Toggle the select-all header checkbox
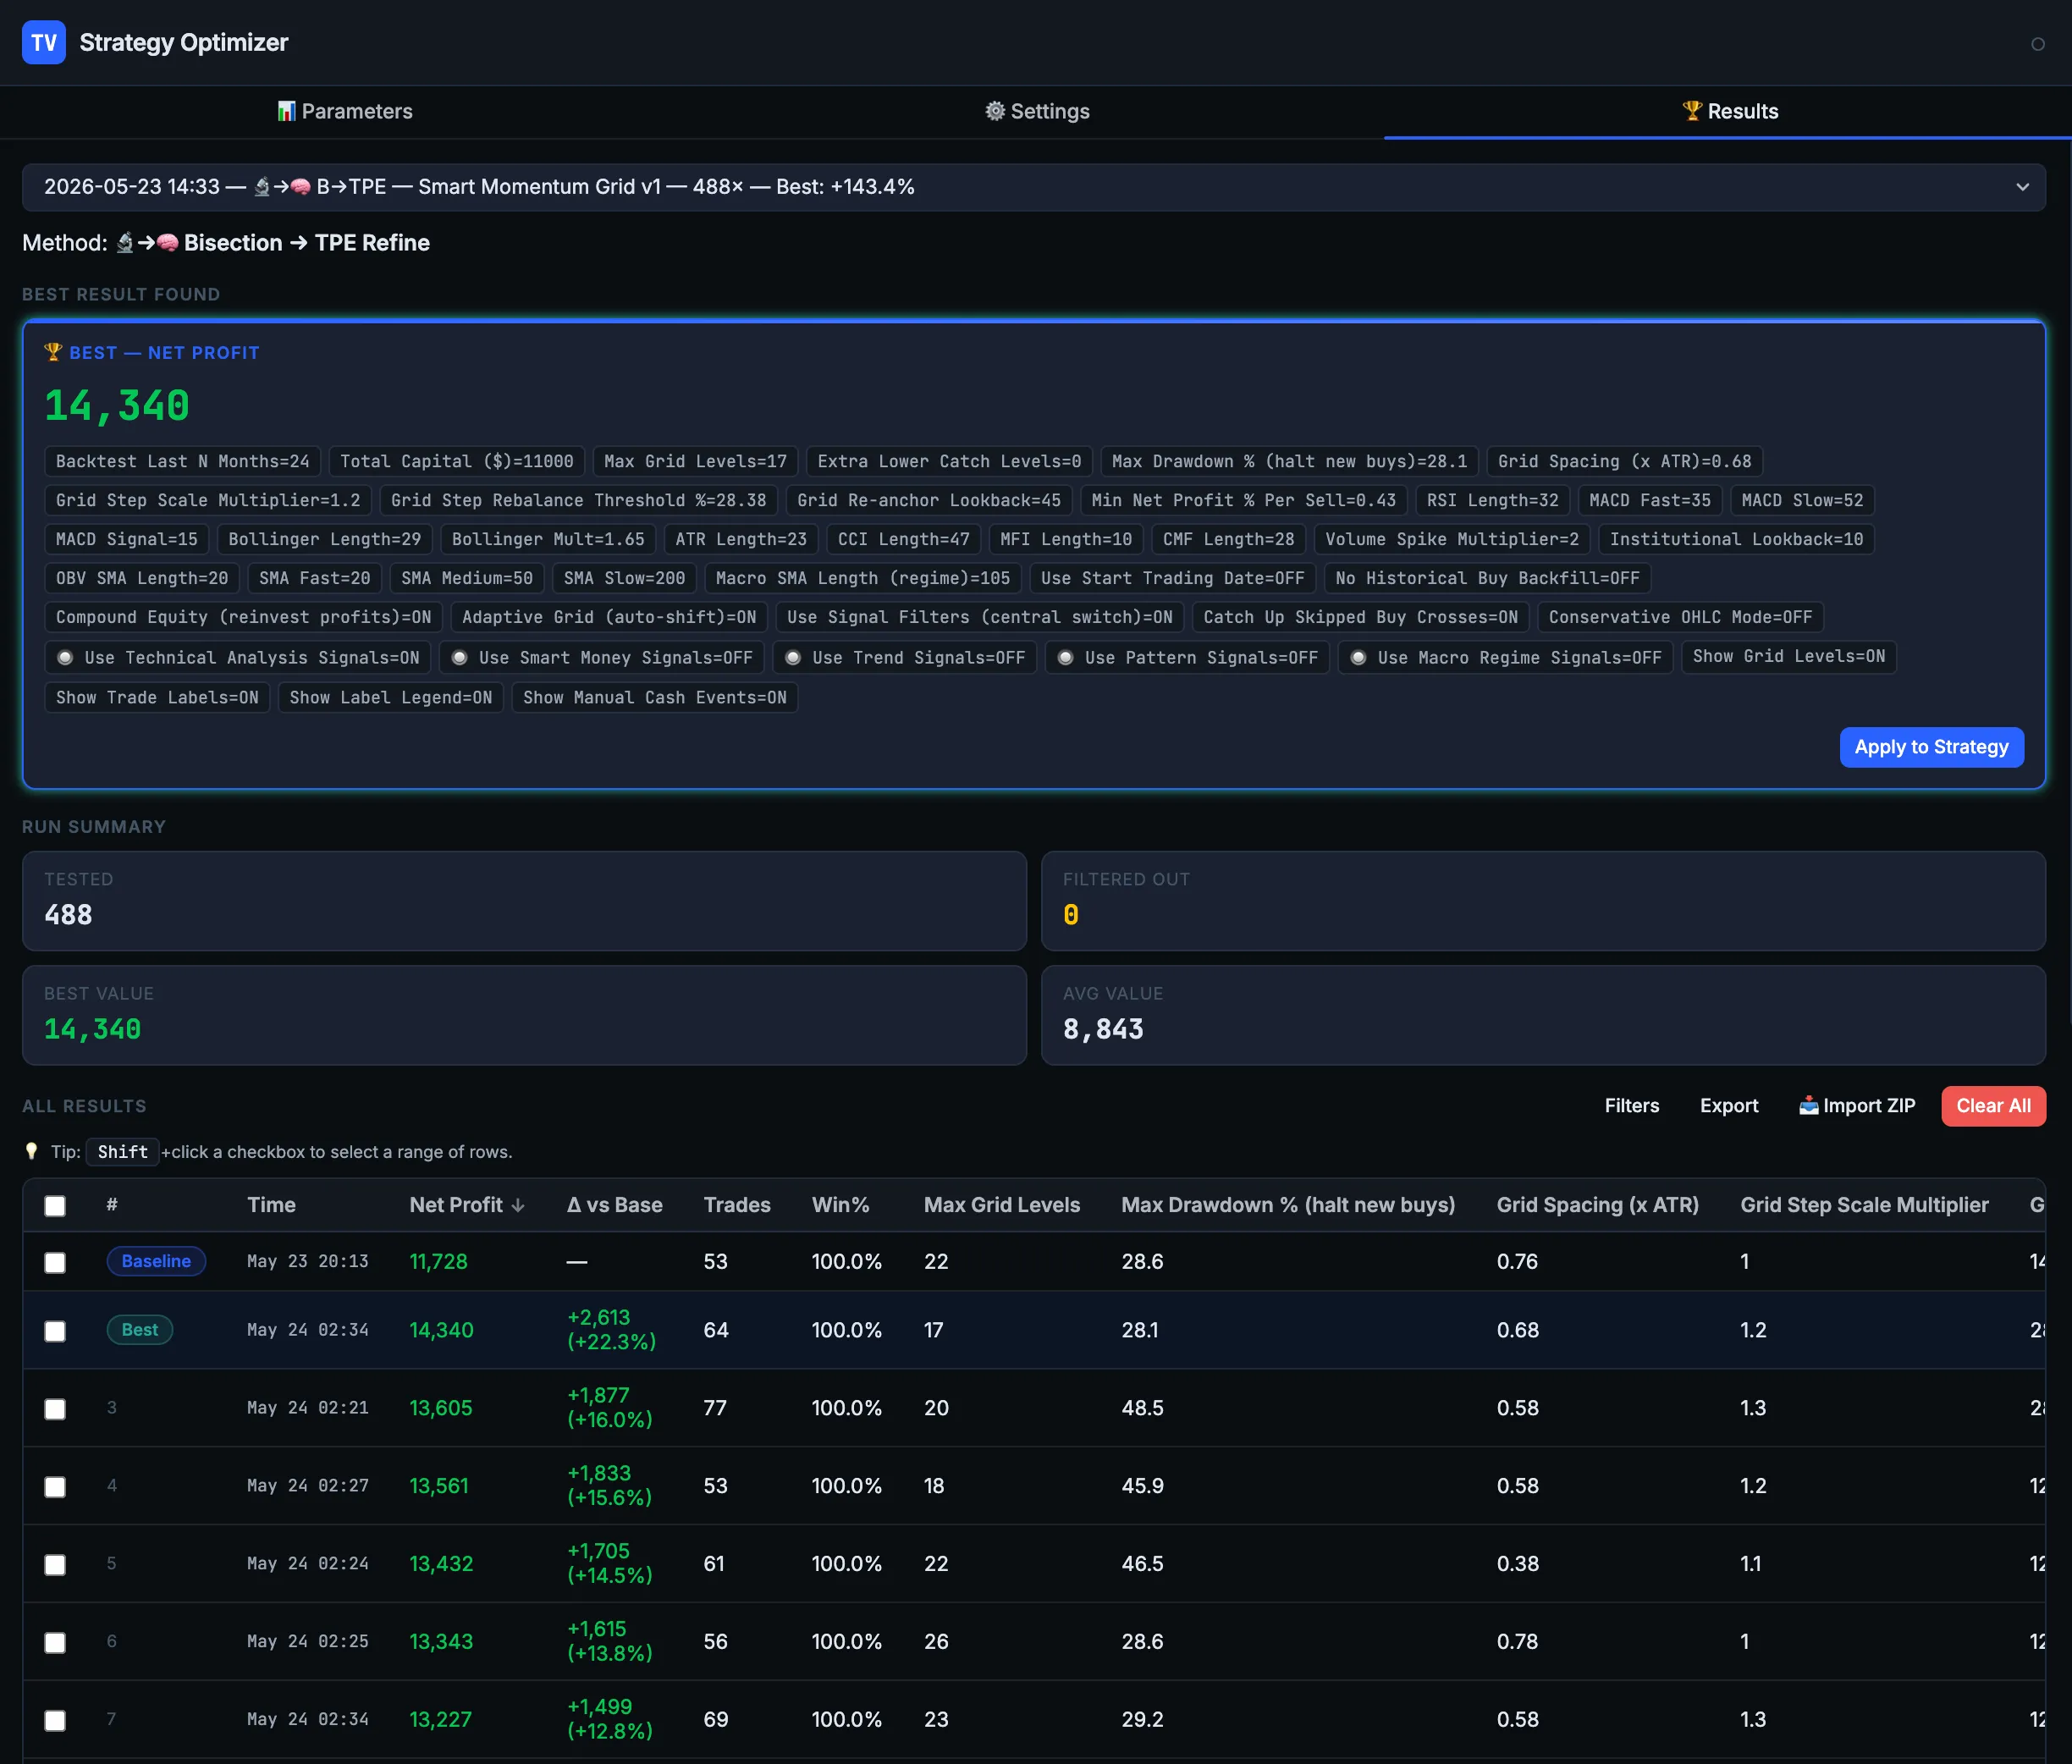 (55, 1206)
